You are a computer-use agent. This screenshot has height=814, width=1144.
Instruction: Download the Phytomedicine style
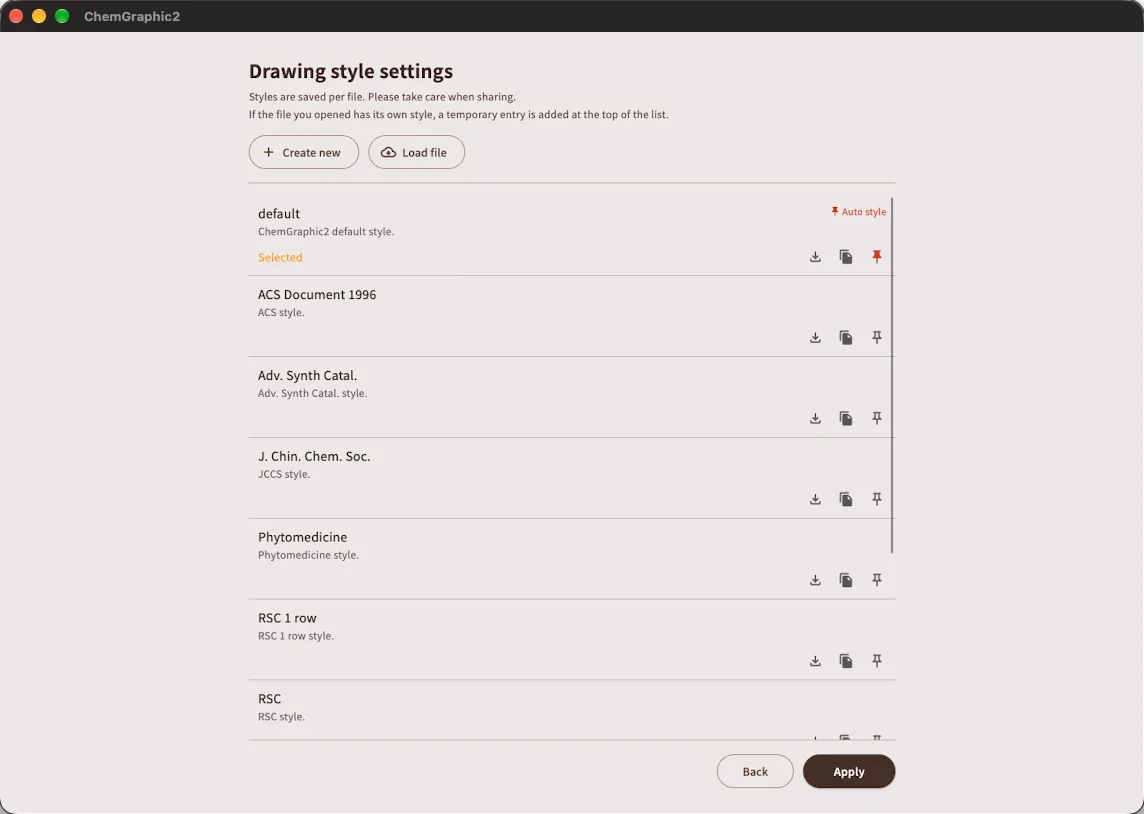click(815, 581)
